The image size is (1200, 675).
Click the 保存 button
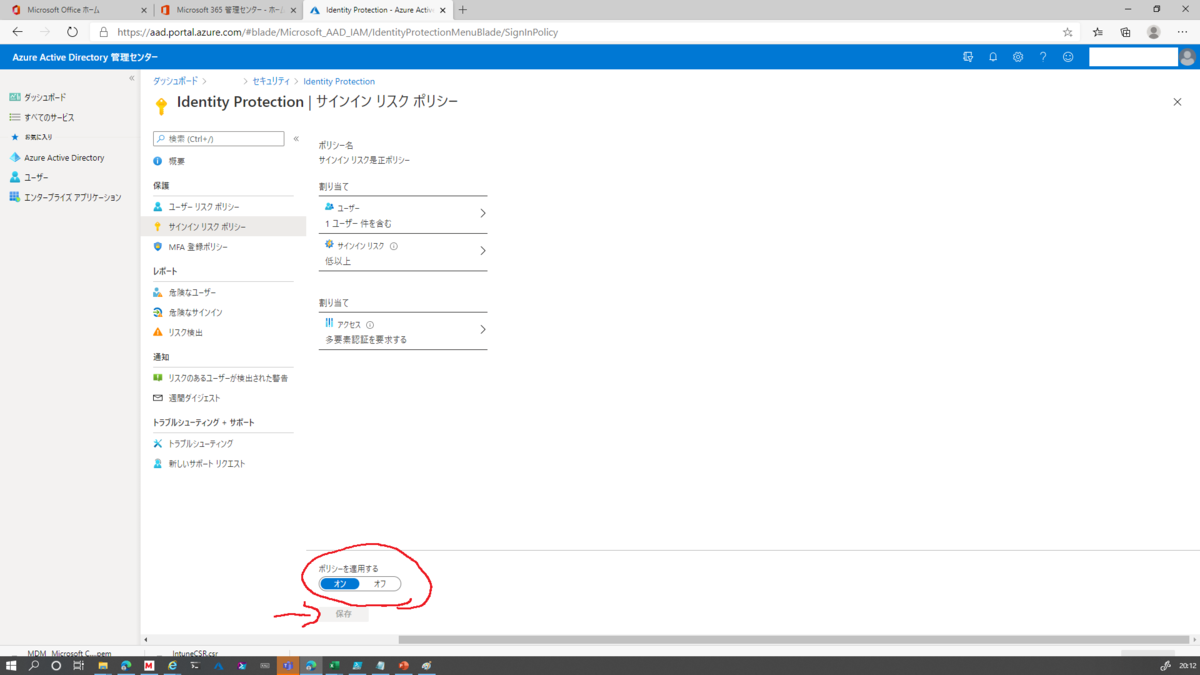pos(344,614)
